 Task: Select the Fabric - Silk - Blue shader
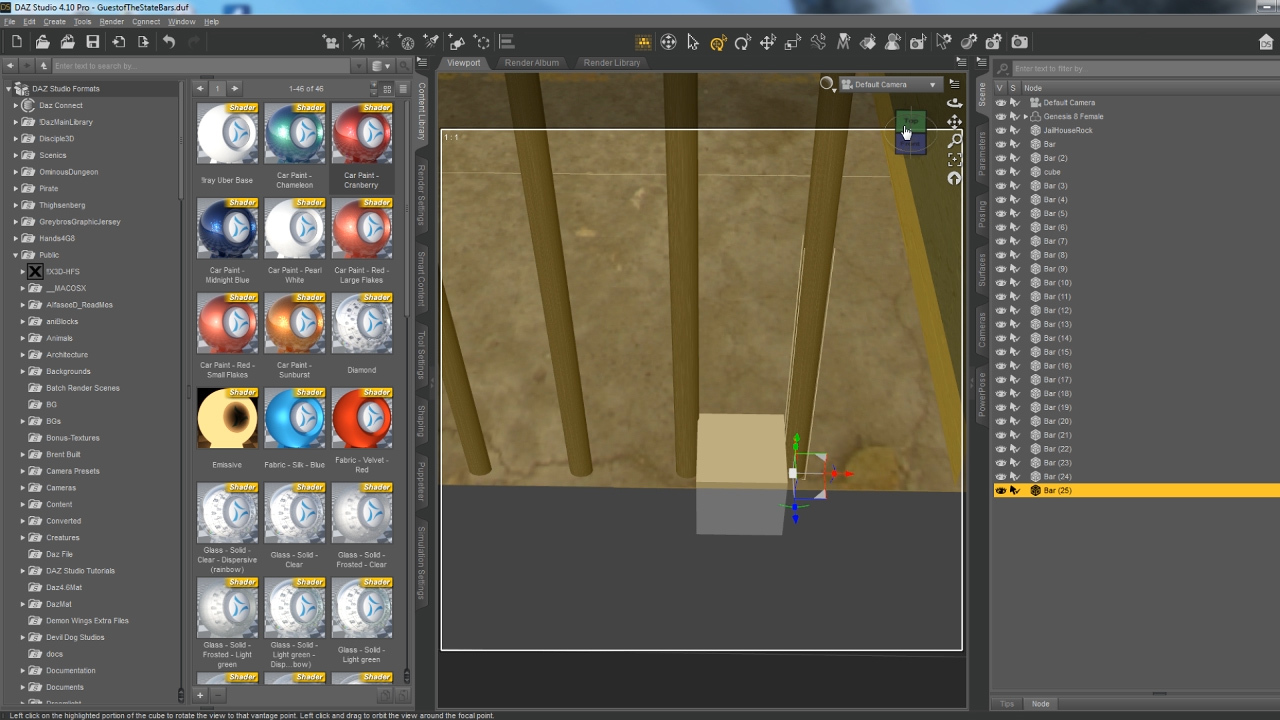(x=294, y=430)
